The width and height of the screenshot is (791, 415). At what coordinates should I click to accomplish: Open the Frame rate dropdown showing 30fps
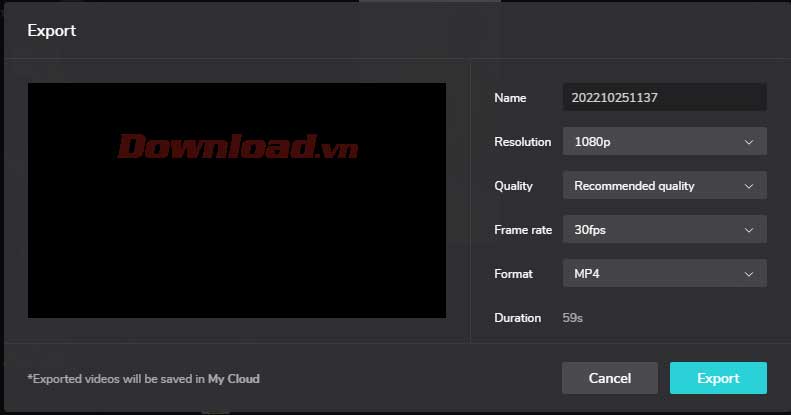pyautogui.click(x=664, y=229)
